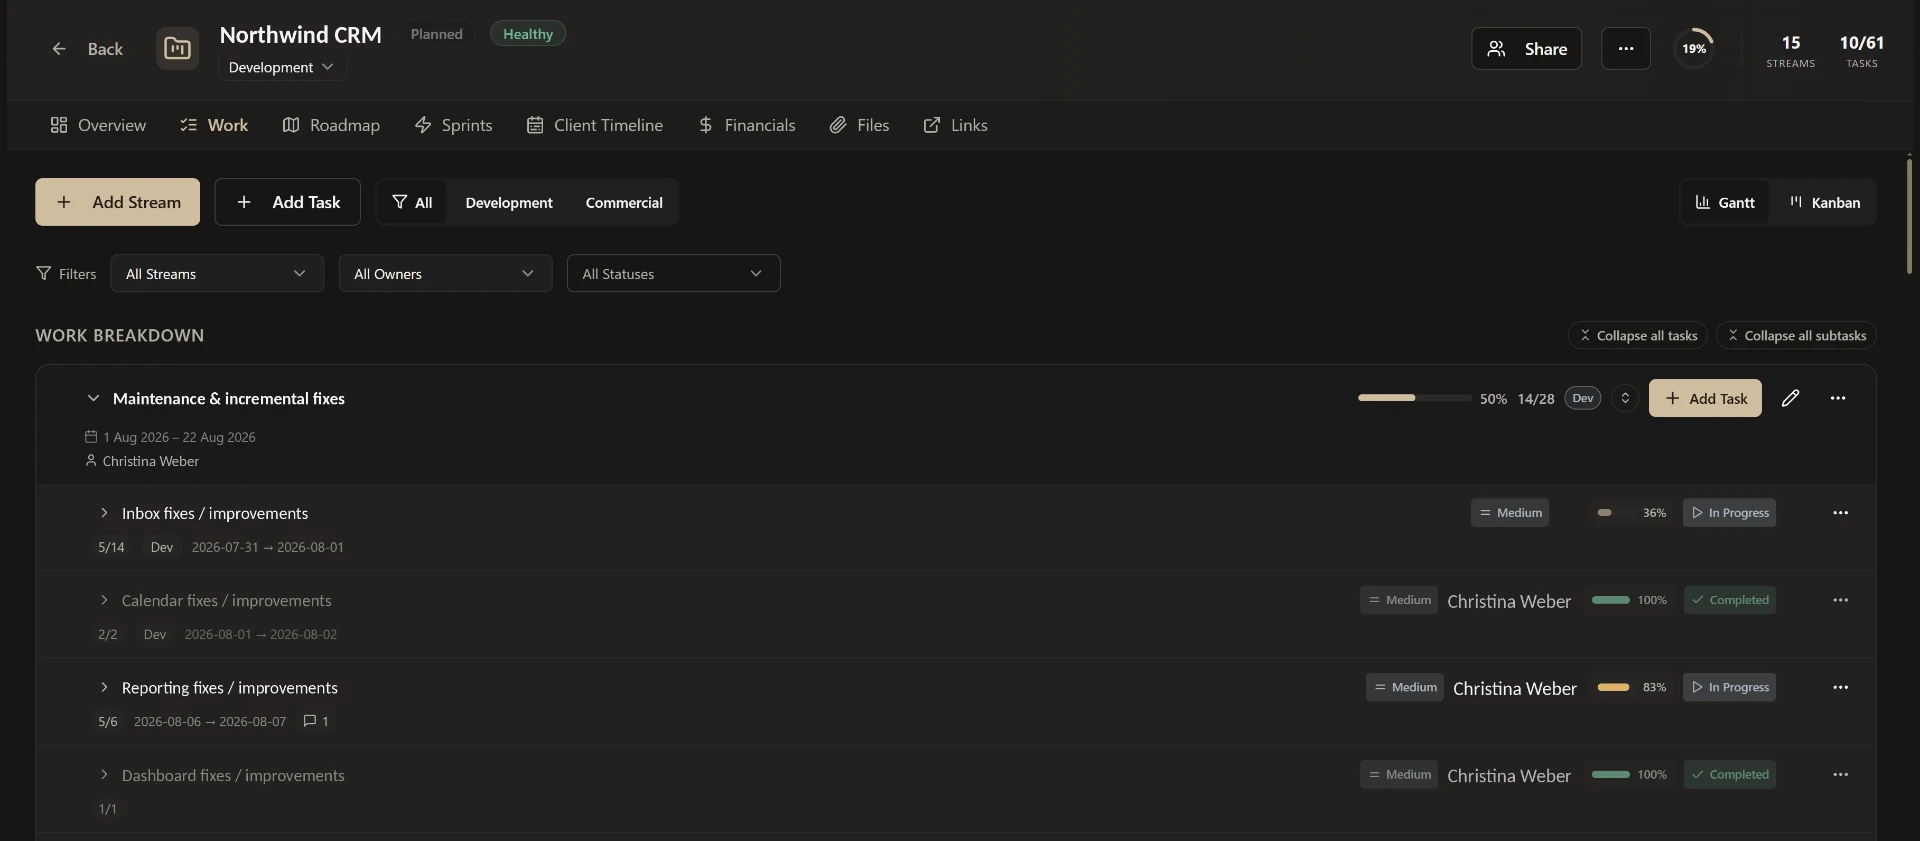The height and width of the screenshot is (841, 1920).
Task: Collapse all subtasks
Action: click(x=1796, y=336)
